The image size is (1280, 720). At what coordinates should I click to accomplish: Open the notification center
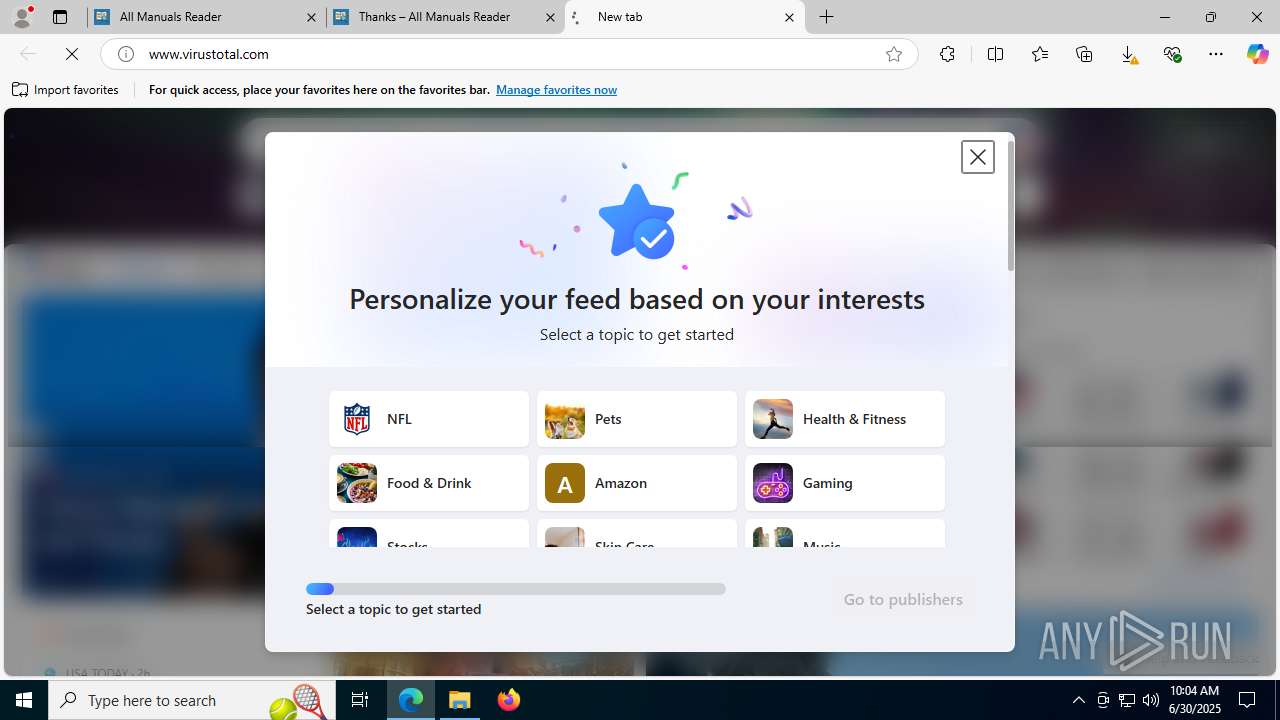point(1248,700)
